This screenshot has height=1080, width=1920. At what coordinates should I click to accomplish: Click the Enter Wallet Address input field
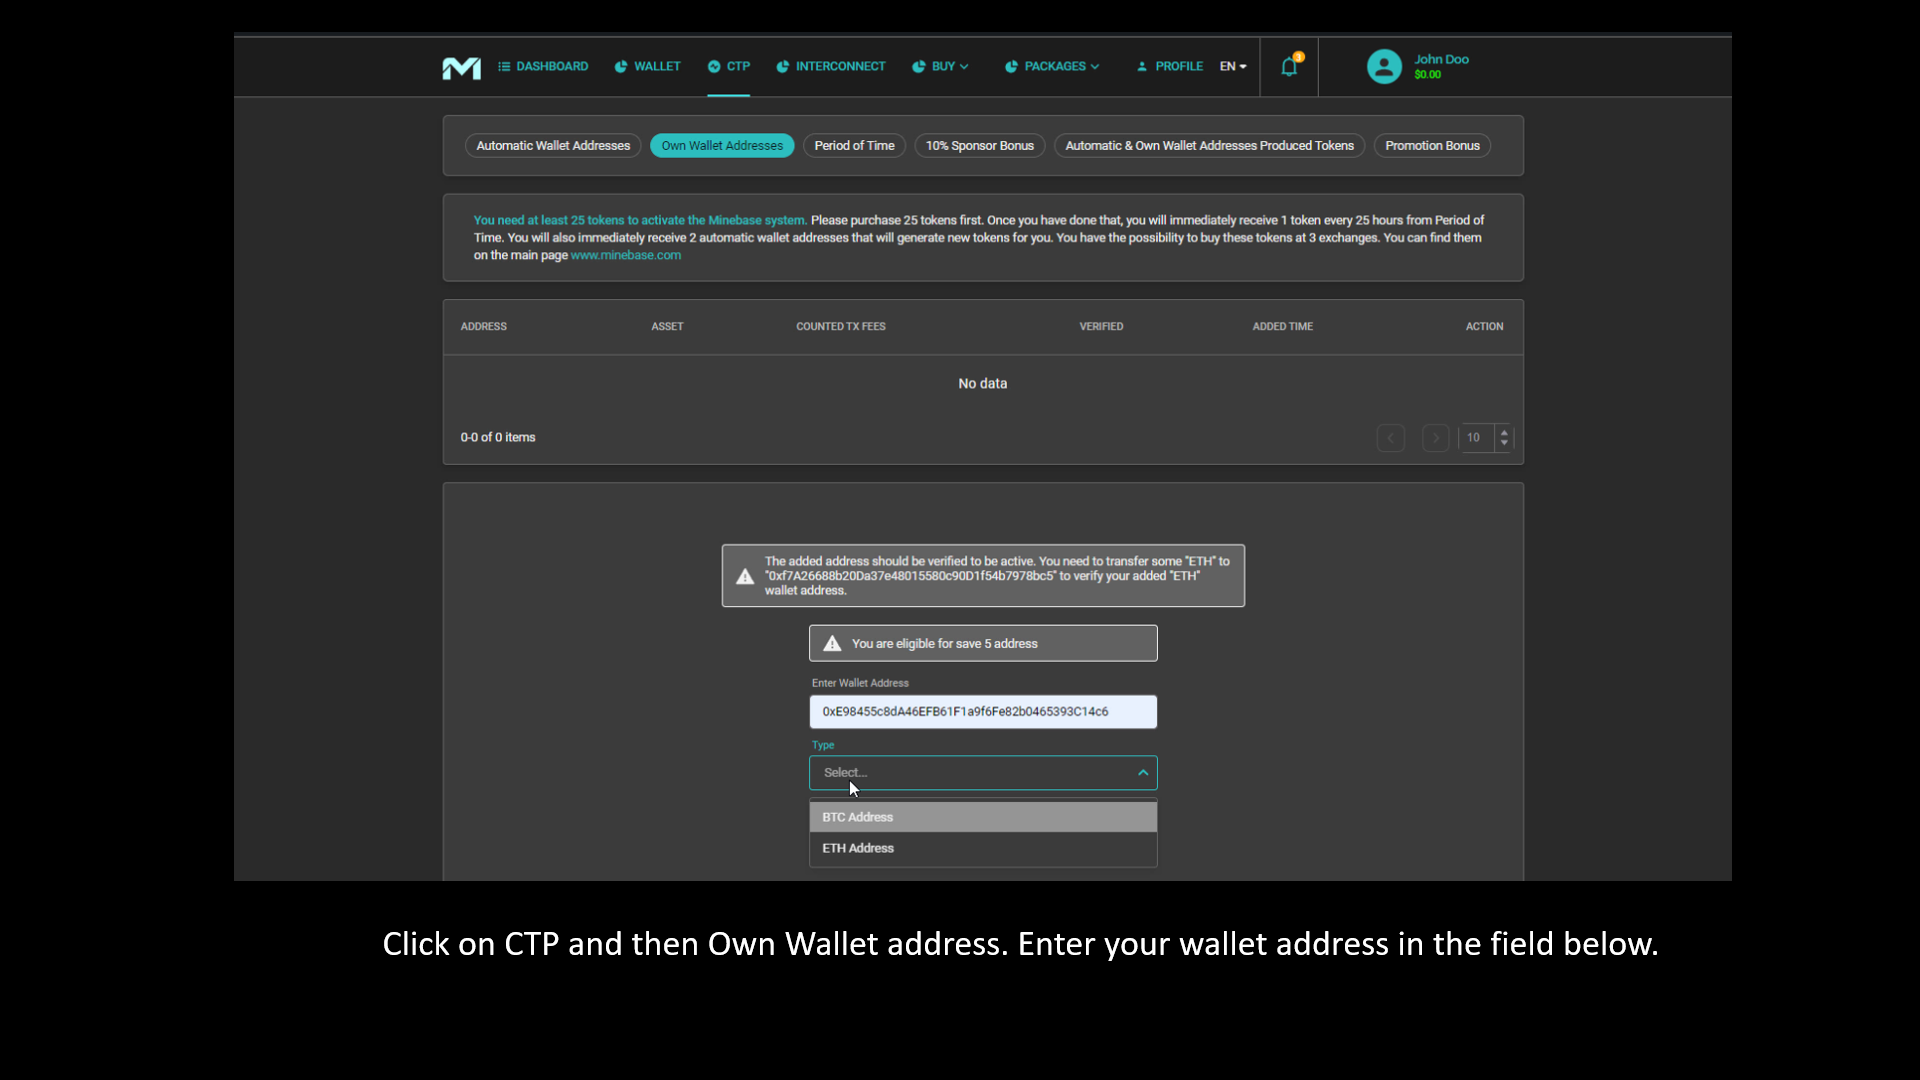click(x=982, y=711)
